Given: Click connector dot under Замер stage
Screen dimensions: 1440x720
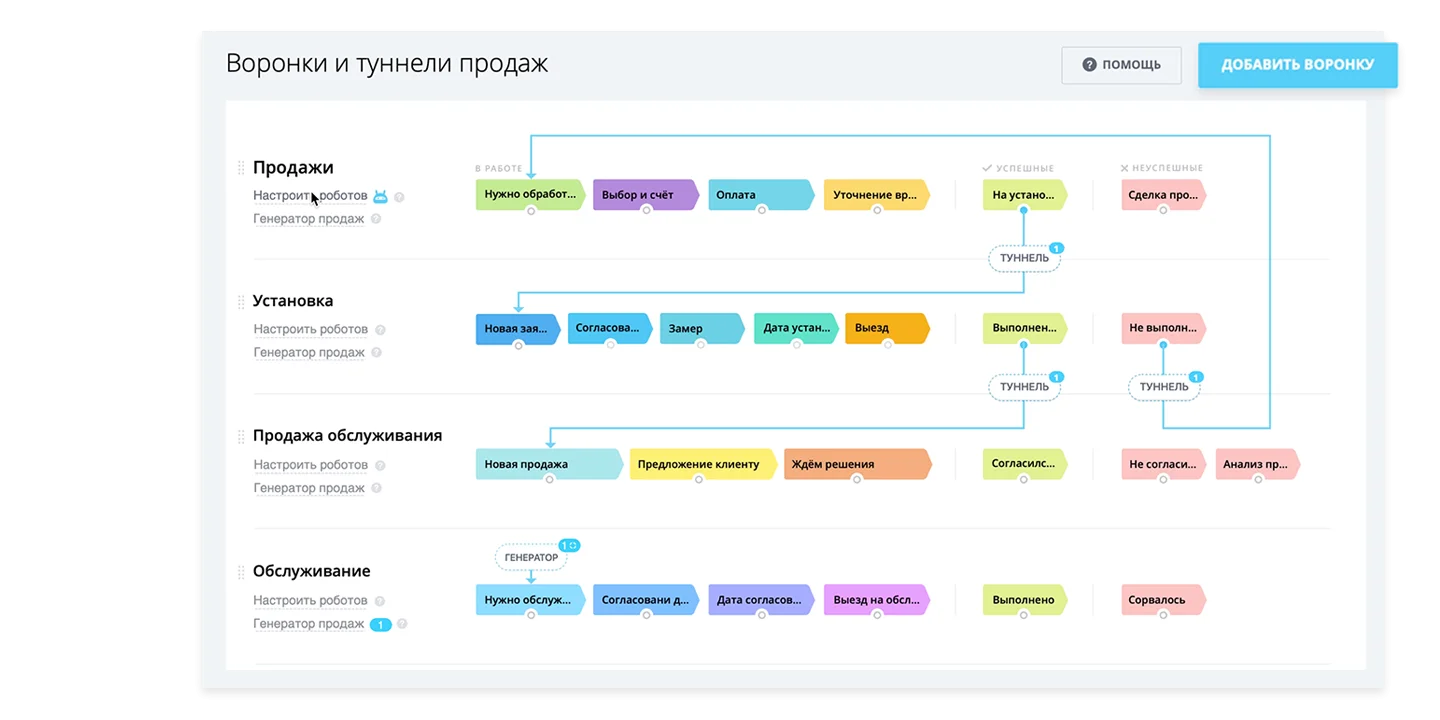Looking at the screenshot, I should (701, 344).
